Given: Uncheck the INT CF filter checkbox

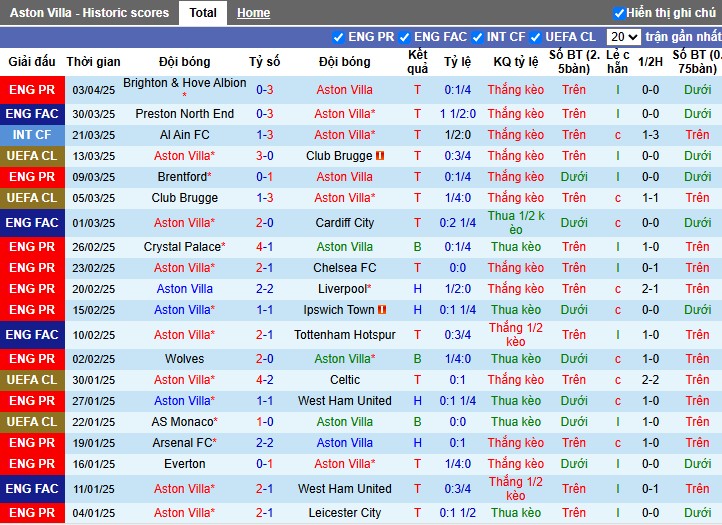Looking at the screenshot, I should [477, 37].
